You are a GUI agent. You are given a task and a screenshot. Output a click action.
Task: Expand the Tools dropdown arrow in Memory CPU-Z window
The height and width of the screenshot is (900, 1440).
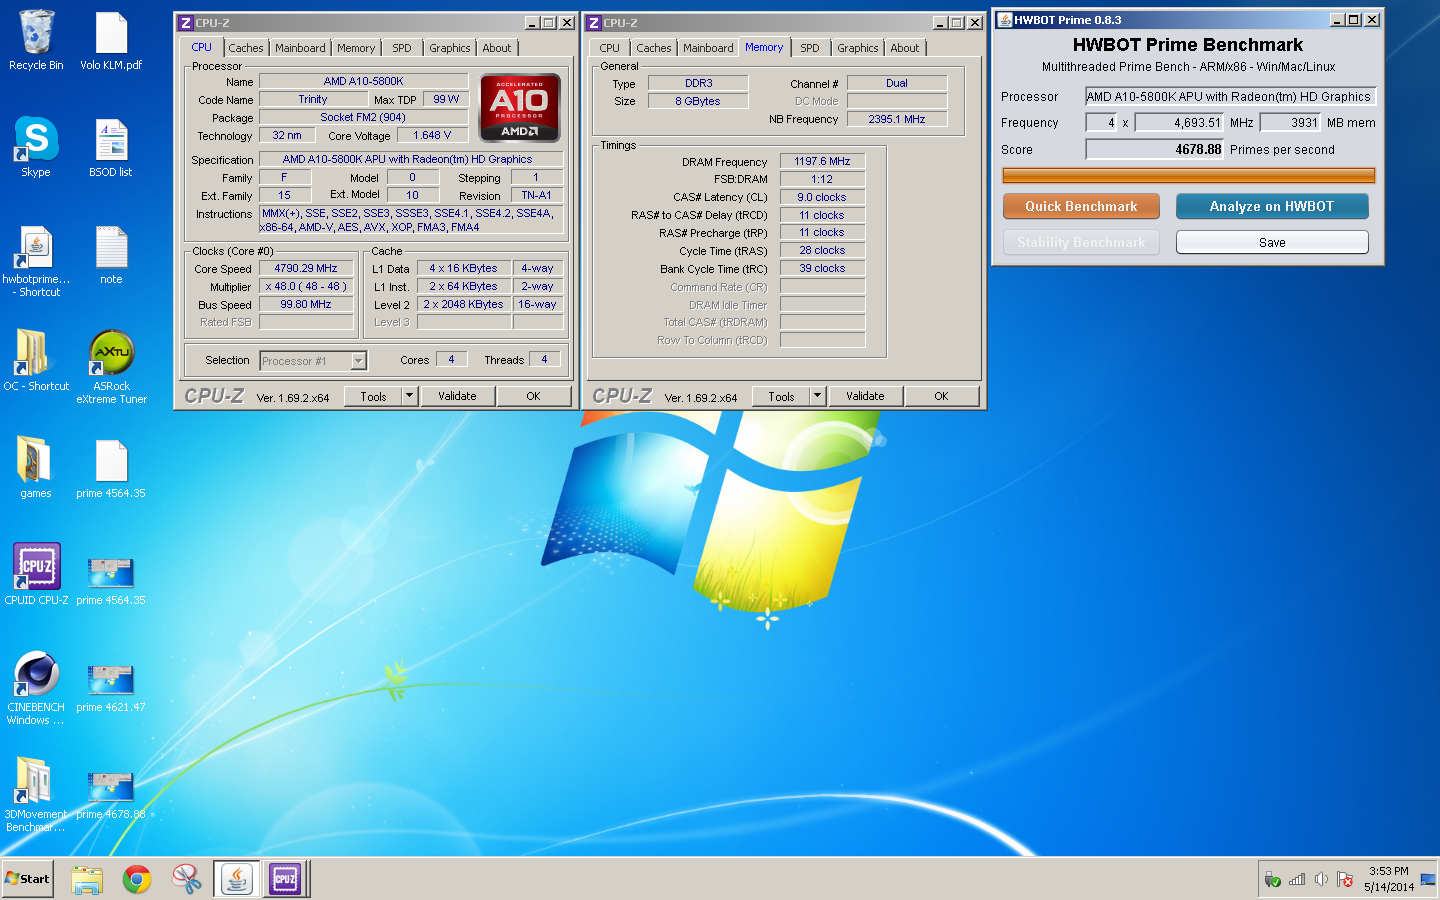pyautogui.click(x=817, y=396)
